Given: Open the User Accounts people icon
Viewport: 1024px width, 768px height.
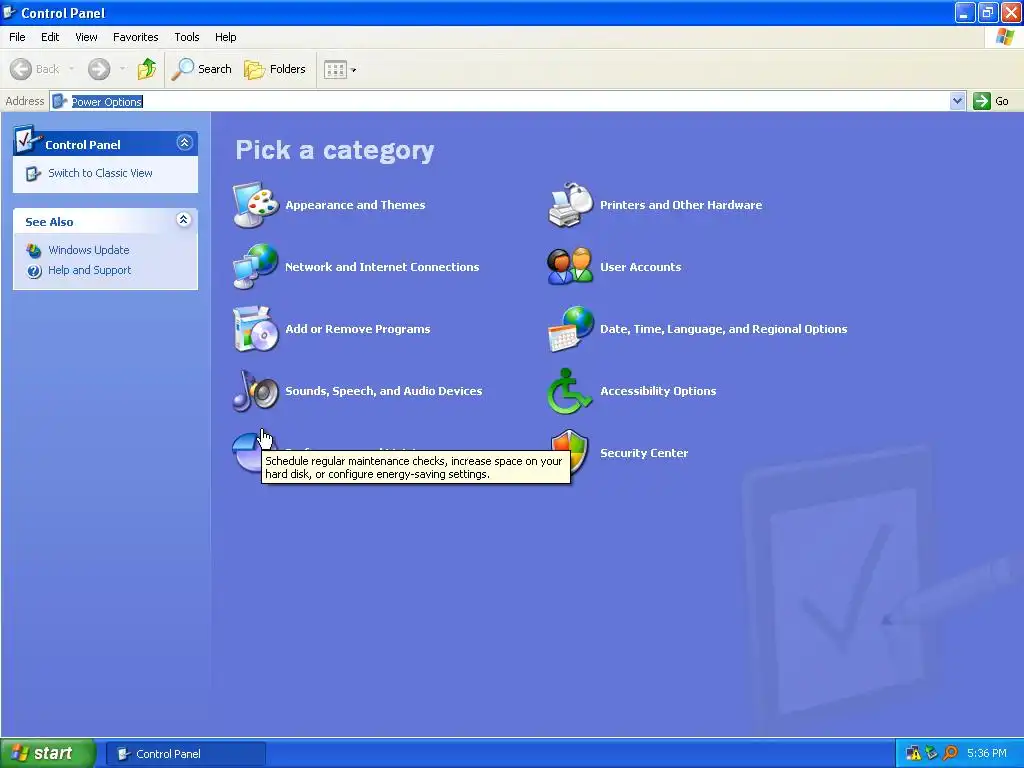Looking at the screenshot, I should 570,266.
